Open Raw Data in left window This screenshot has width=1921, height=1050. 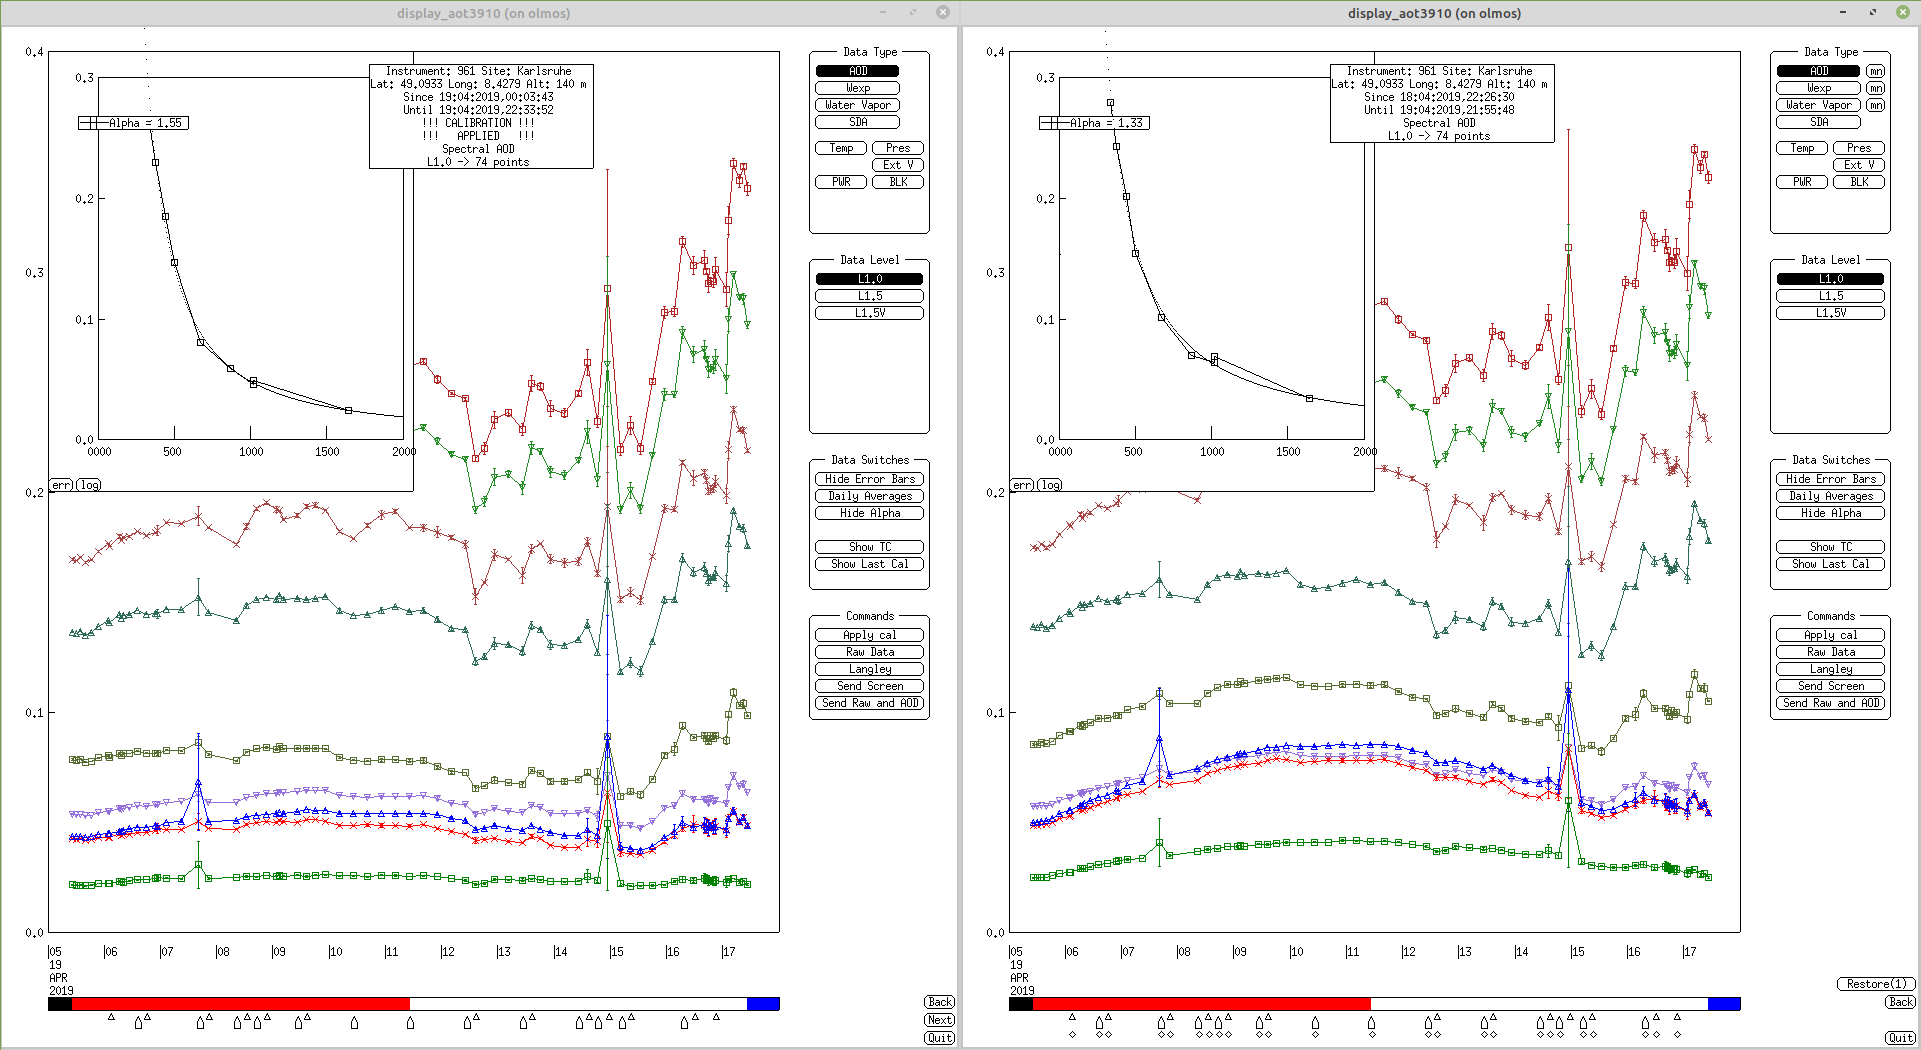pos(870,652)
